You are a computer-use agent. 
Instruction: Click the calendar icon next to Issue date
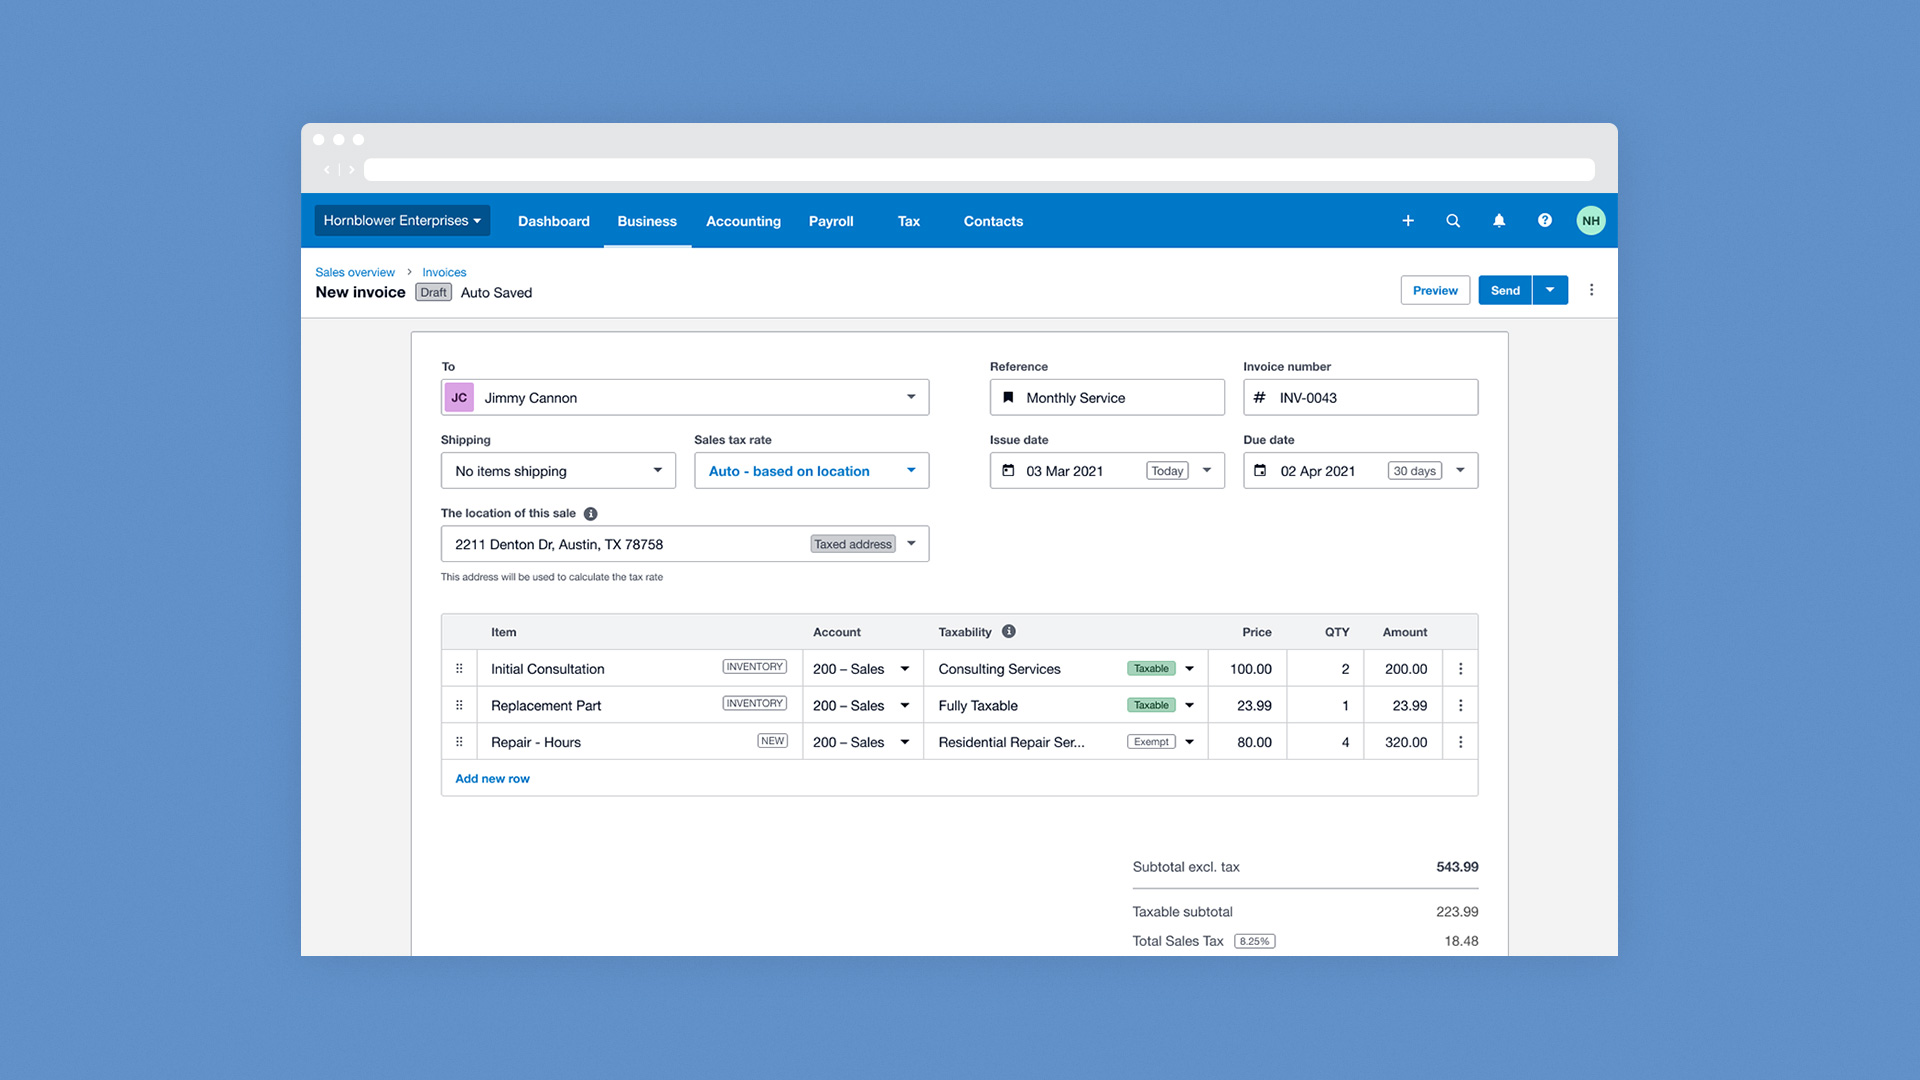pyautogui.click(x=1009, y=470)
